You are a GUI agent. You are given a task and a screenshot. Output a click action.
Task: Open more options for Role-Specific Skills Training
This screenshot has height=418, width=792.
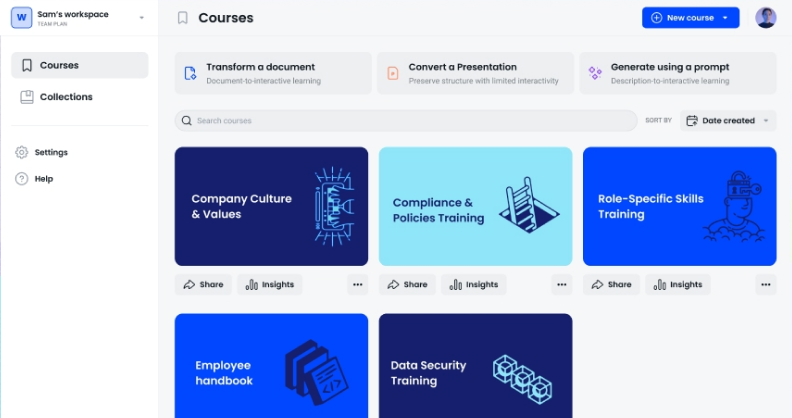pyautogui.click(x=766, y=285)
